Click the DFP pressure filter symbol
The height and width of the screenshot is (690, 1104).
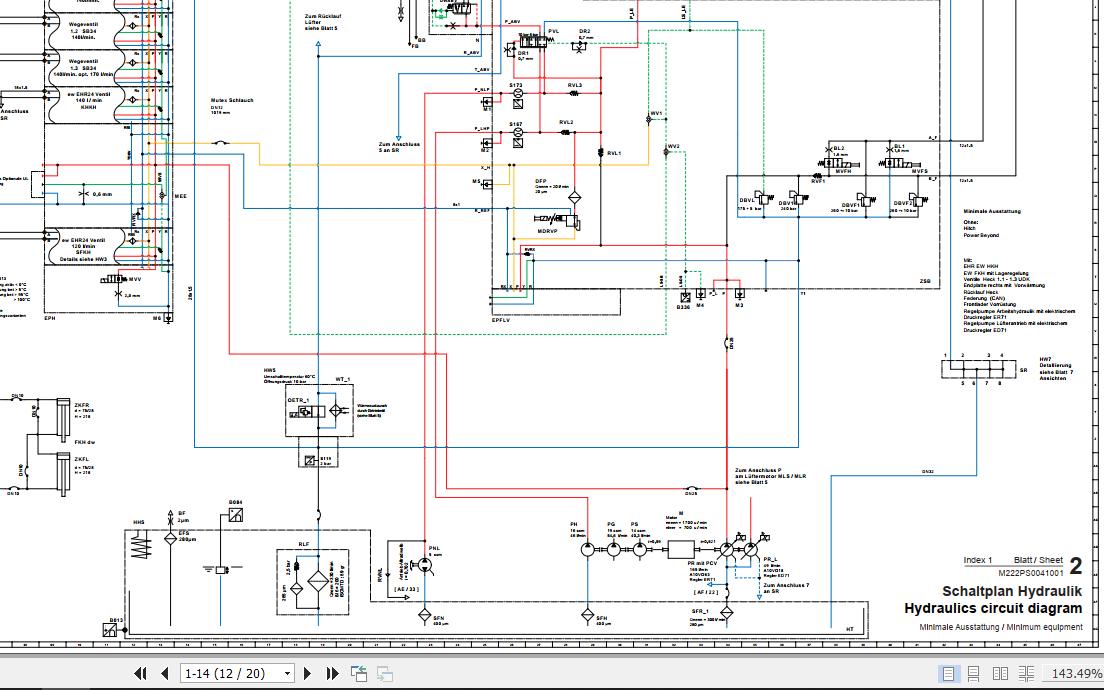[575, 197]
